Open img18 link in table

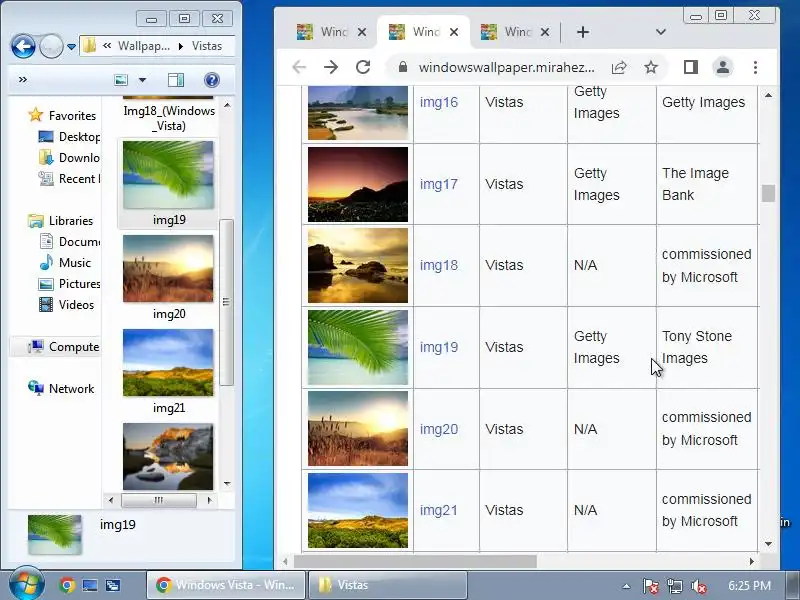coord(439,265)
